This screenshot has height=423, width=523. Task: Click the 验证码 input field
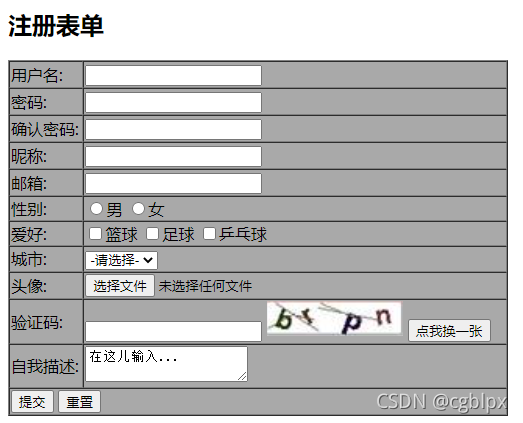[x=173, y=331]
